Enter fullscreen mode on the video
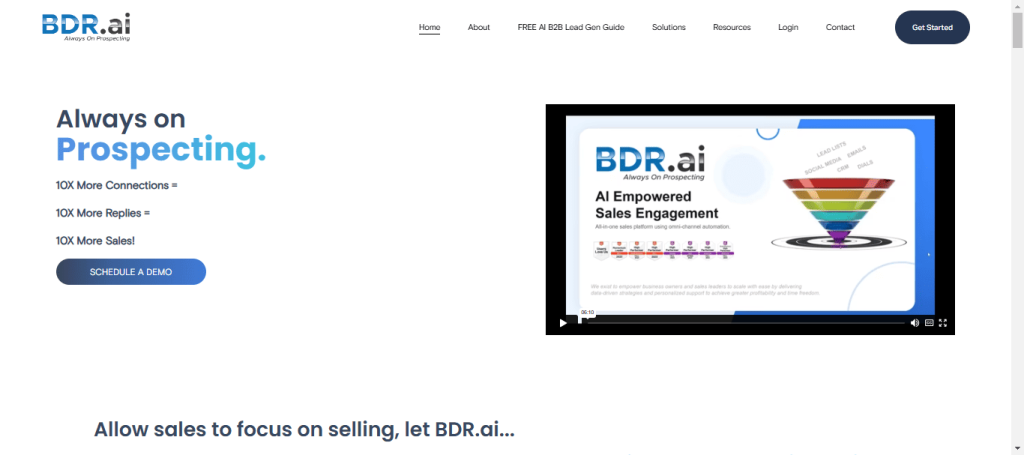 pos(943,322)
